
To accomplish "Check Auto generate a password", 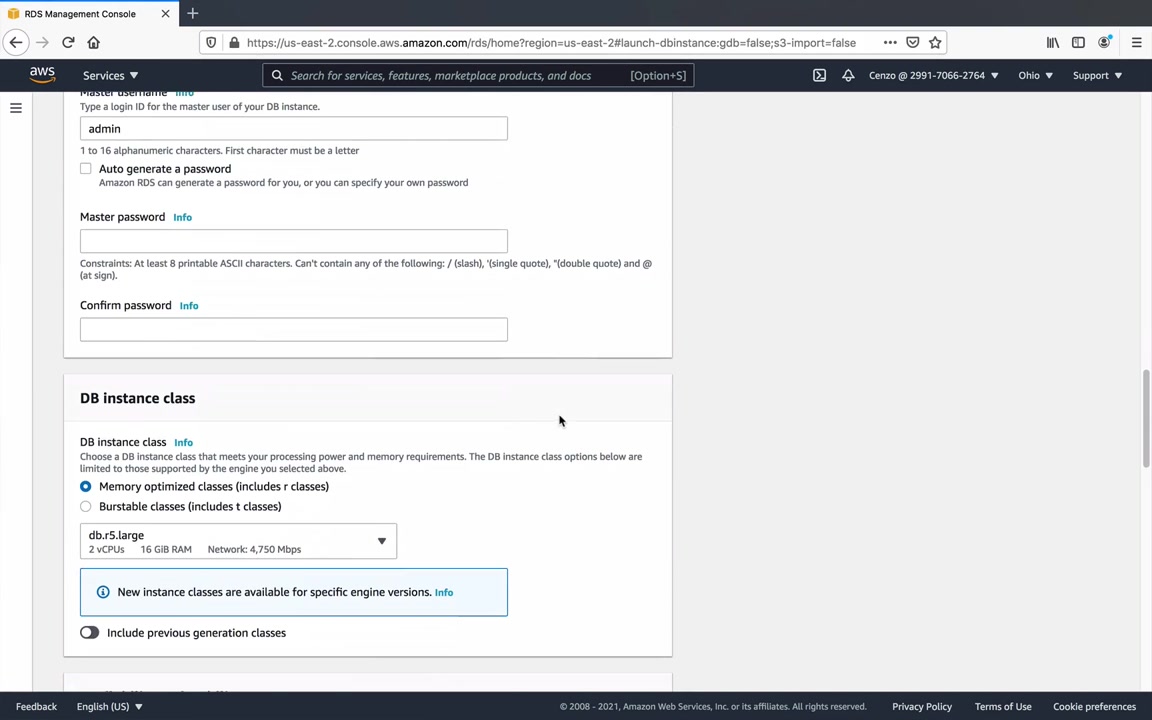I will [x=86, y=168].
